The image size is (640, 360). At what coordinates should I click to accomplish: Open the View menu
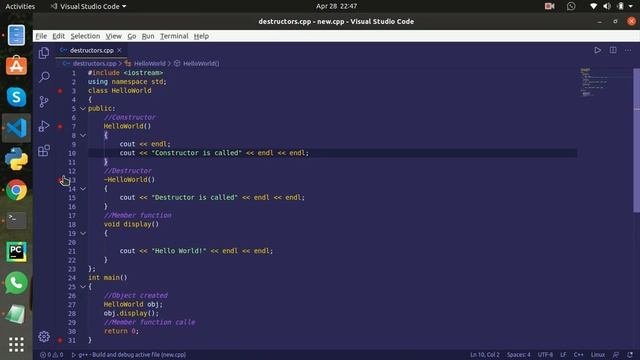click(x=113, y=36)
